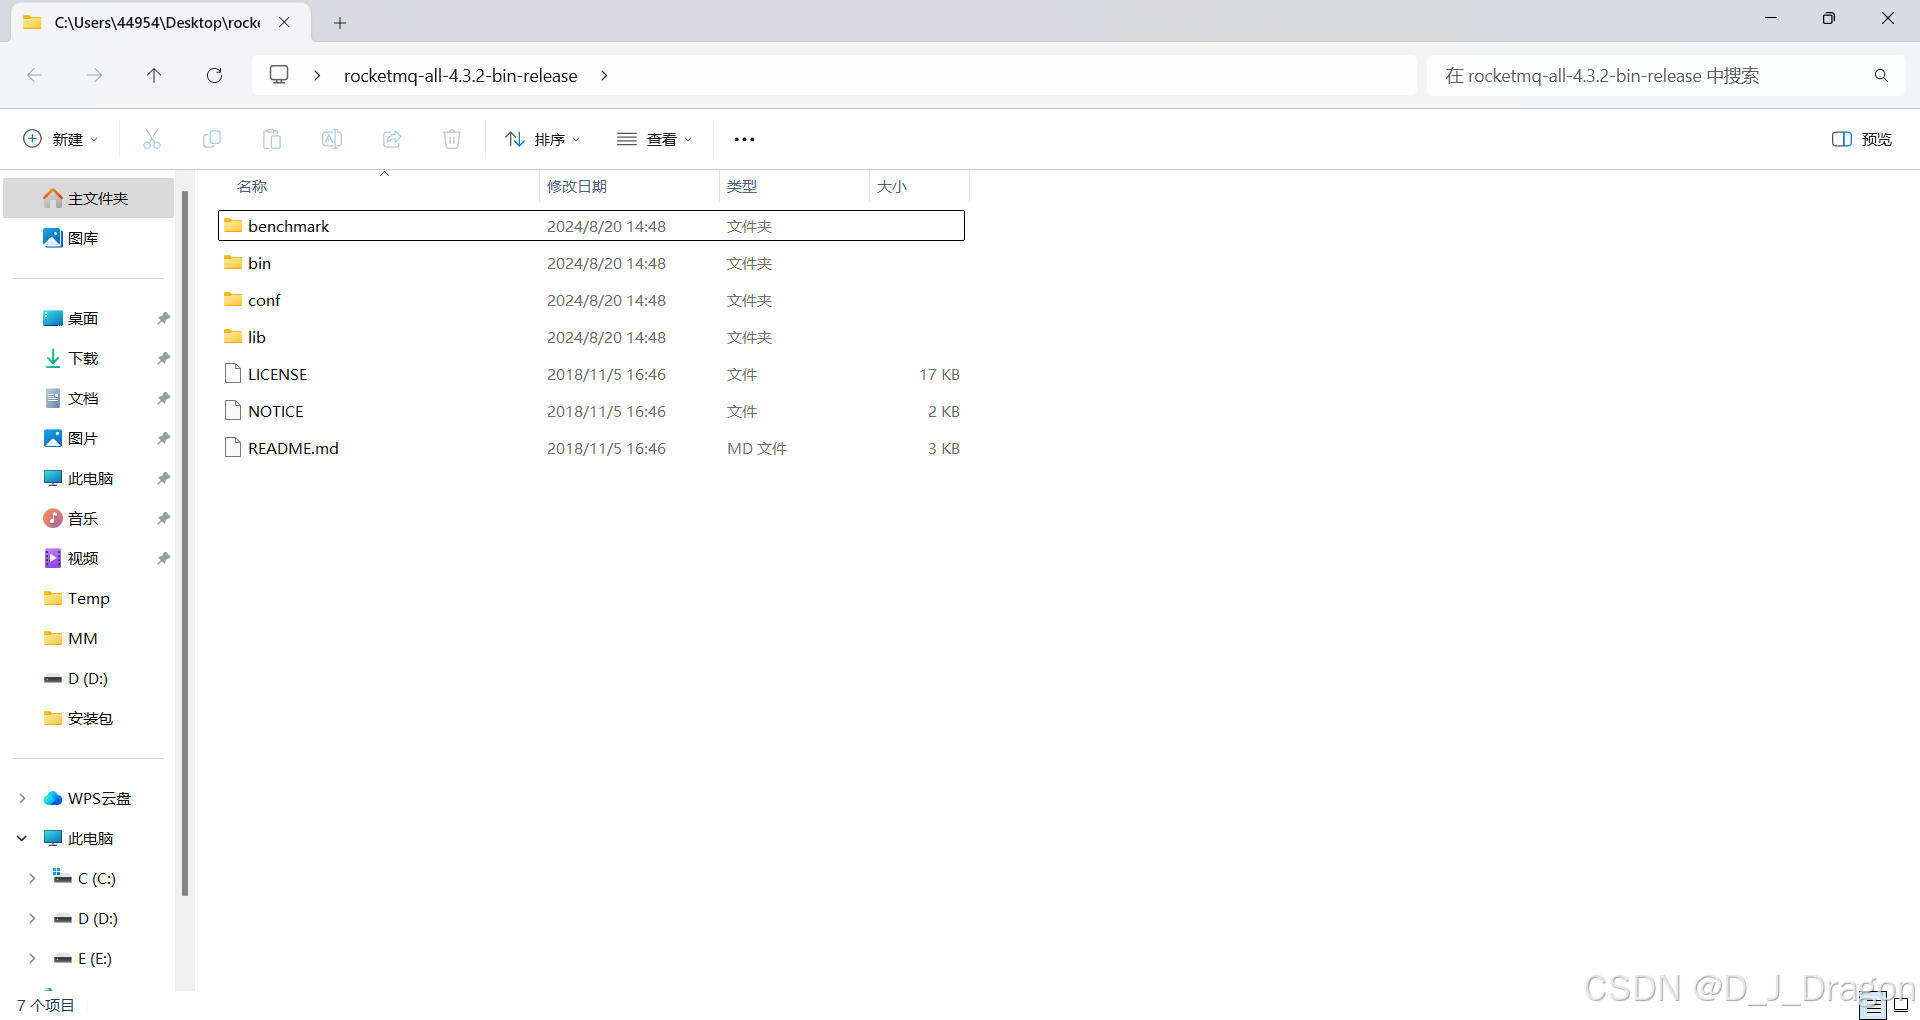This screenshot has width=1920, height=1020.
Task: Expand the D (D:) drive tree node
Action: [x=32, y=918]
